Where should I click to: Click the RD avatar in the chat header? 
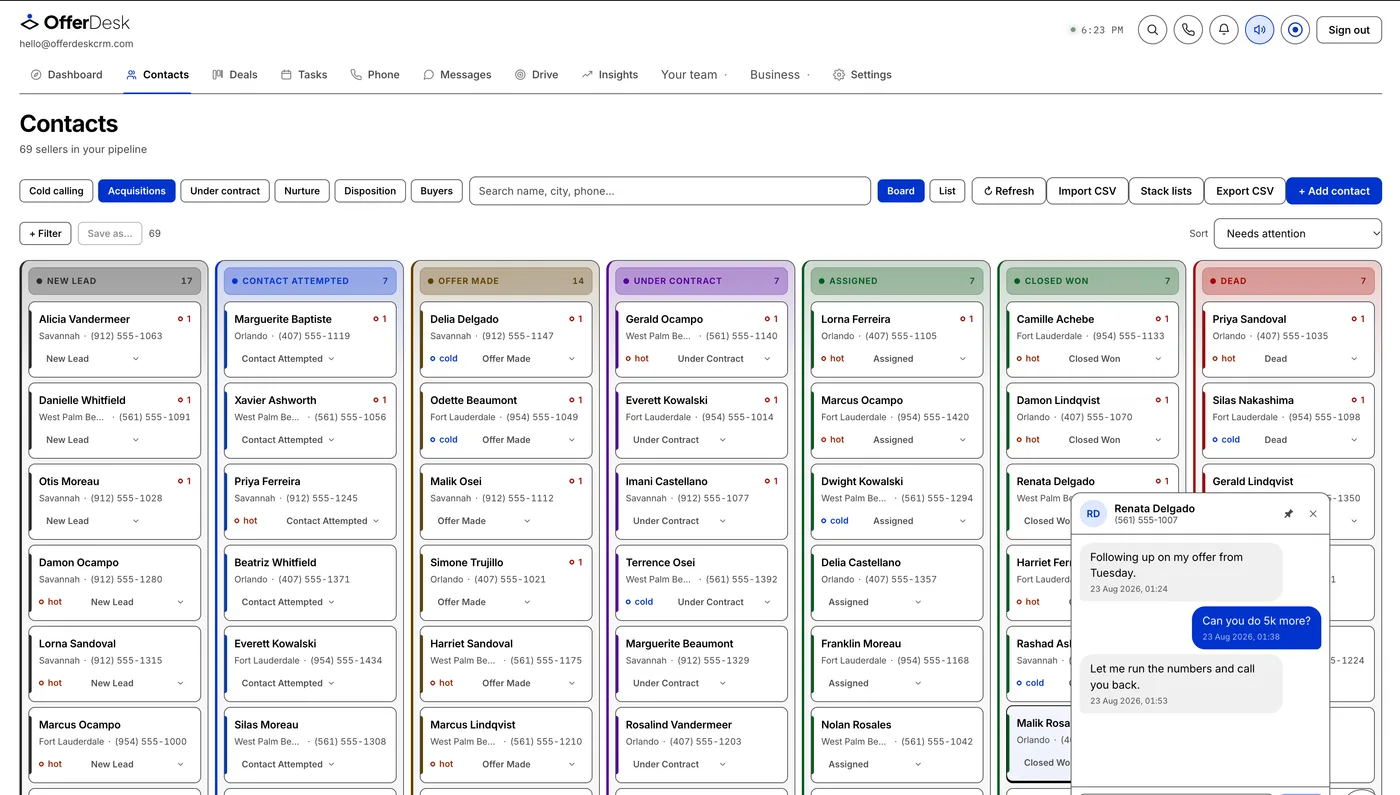click(x=1093, y=514)
